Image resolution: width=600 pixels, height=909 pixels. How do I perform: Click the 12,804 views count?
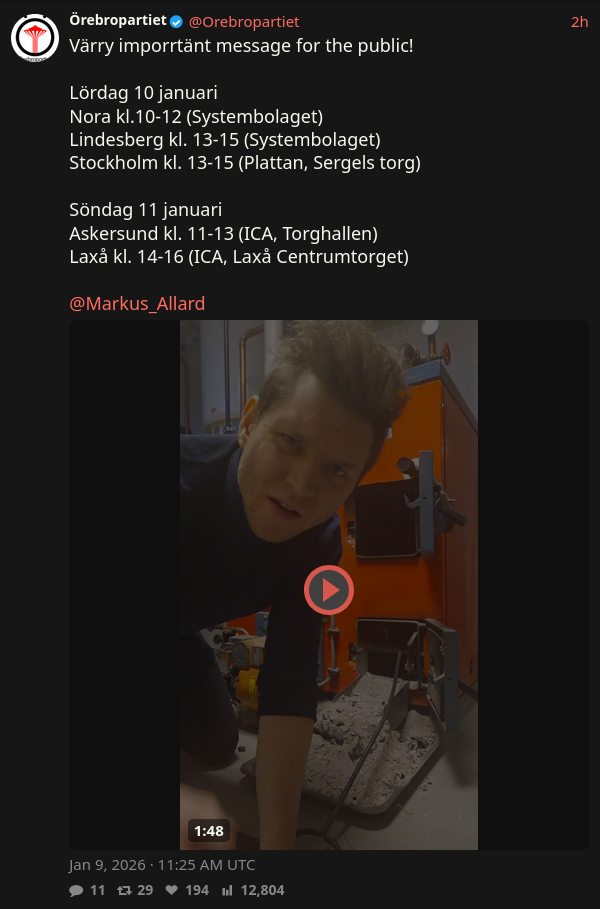(263, 890)
